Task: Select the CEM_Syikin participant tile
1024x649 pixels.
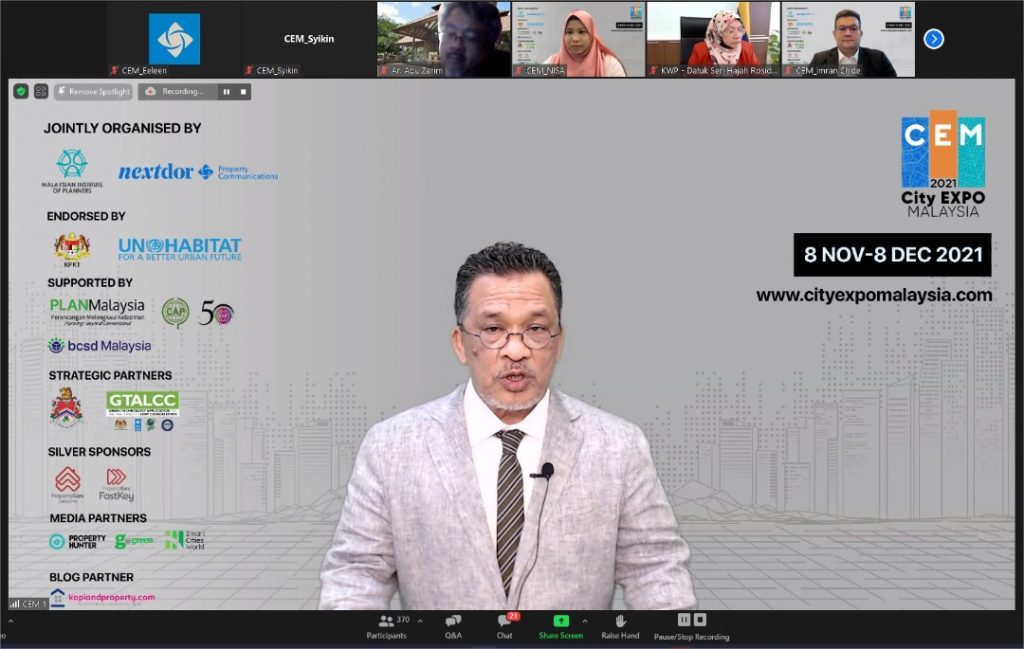Action: pos(308,39)
